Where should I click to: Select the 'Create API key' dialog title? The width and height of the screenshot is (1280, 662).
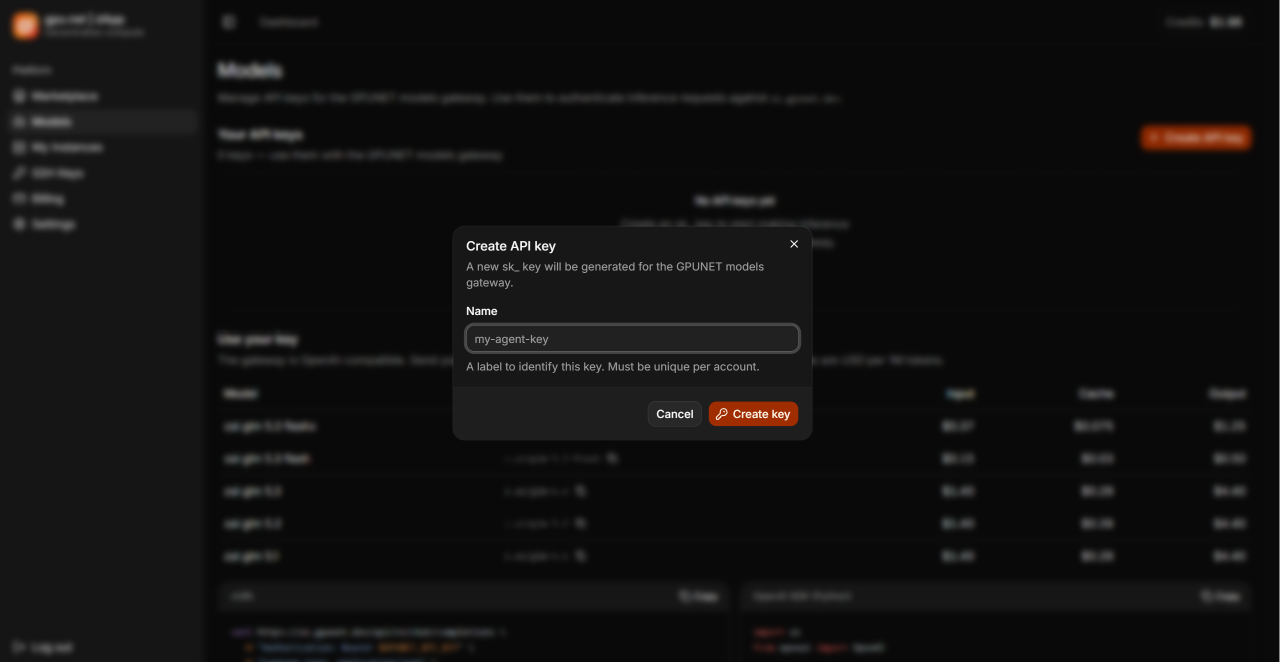[511, 246]
